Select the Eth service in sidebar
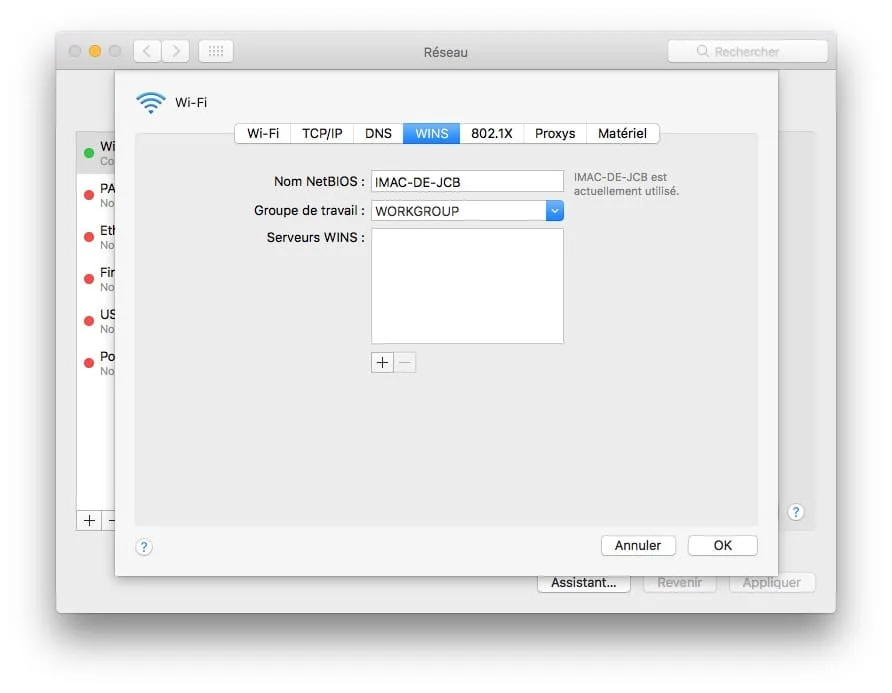892x693 pixels. (96, 237)
